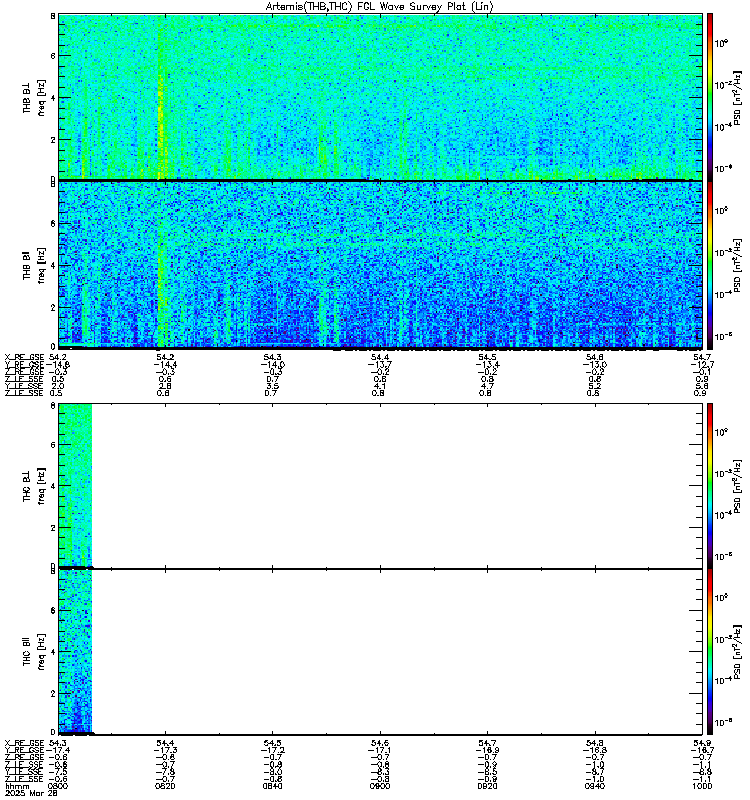Click the THC B⊥ data strip near 0800
750x800 pixels.
click(75, 485)
